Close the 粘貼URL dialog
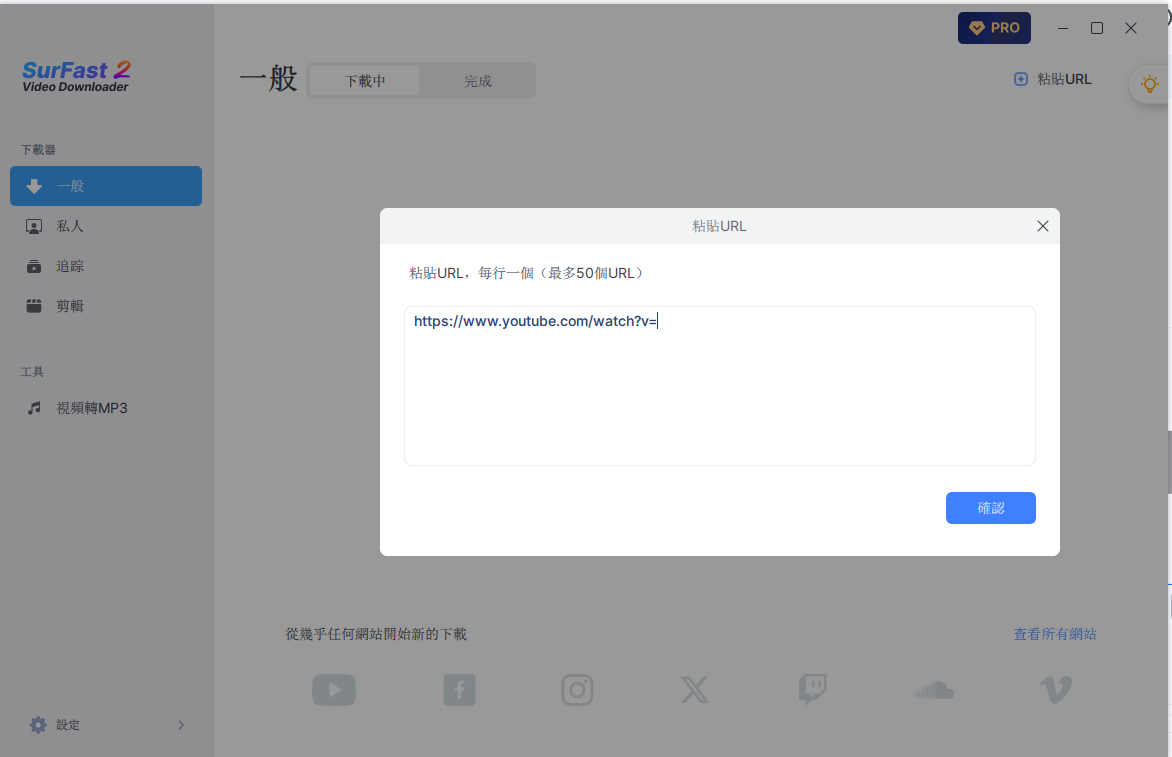This screenshot has width=1172, height=757. pyautogui.click(x=1043, y=226)
